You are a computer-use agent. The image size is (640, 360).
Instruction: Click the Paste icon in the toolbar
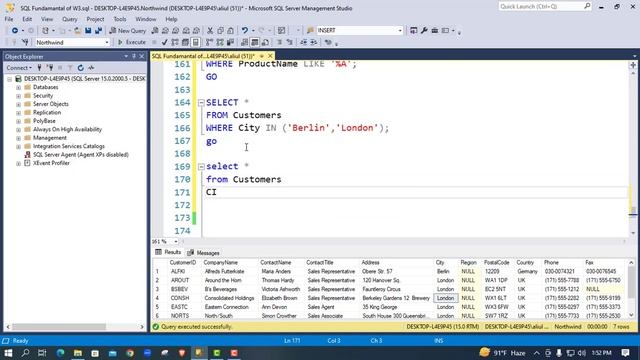(231, 31)
